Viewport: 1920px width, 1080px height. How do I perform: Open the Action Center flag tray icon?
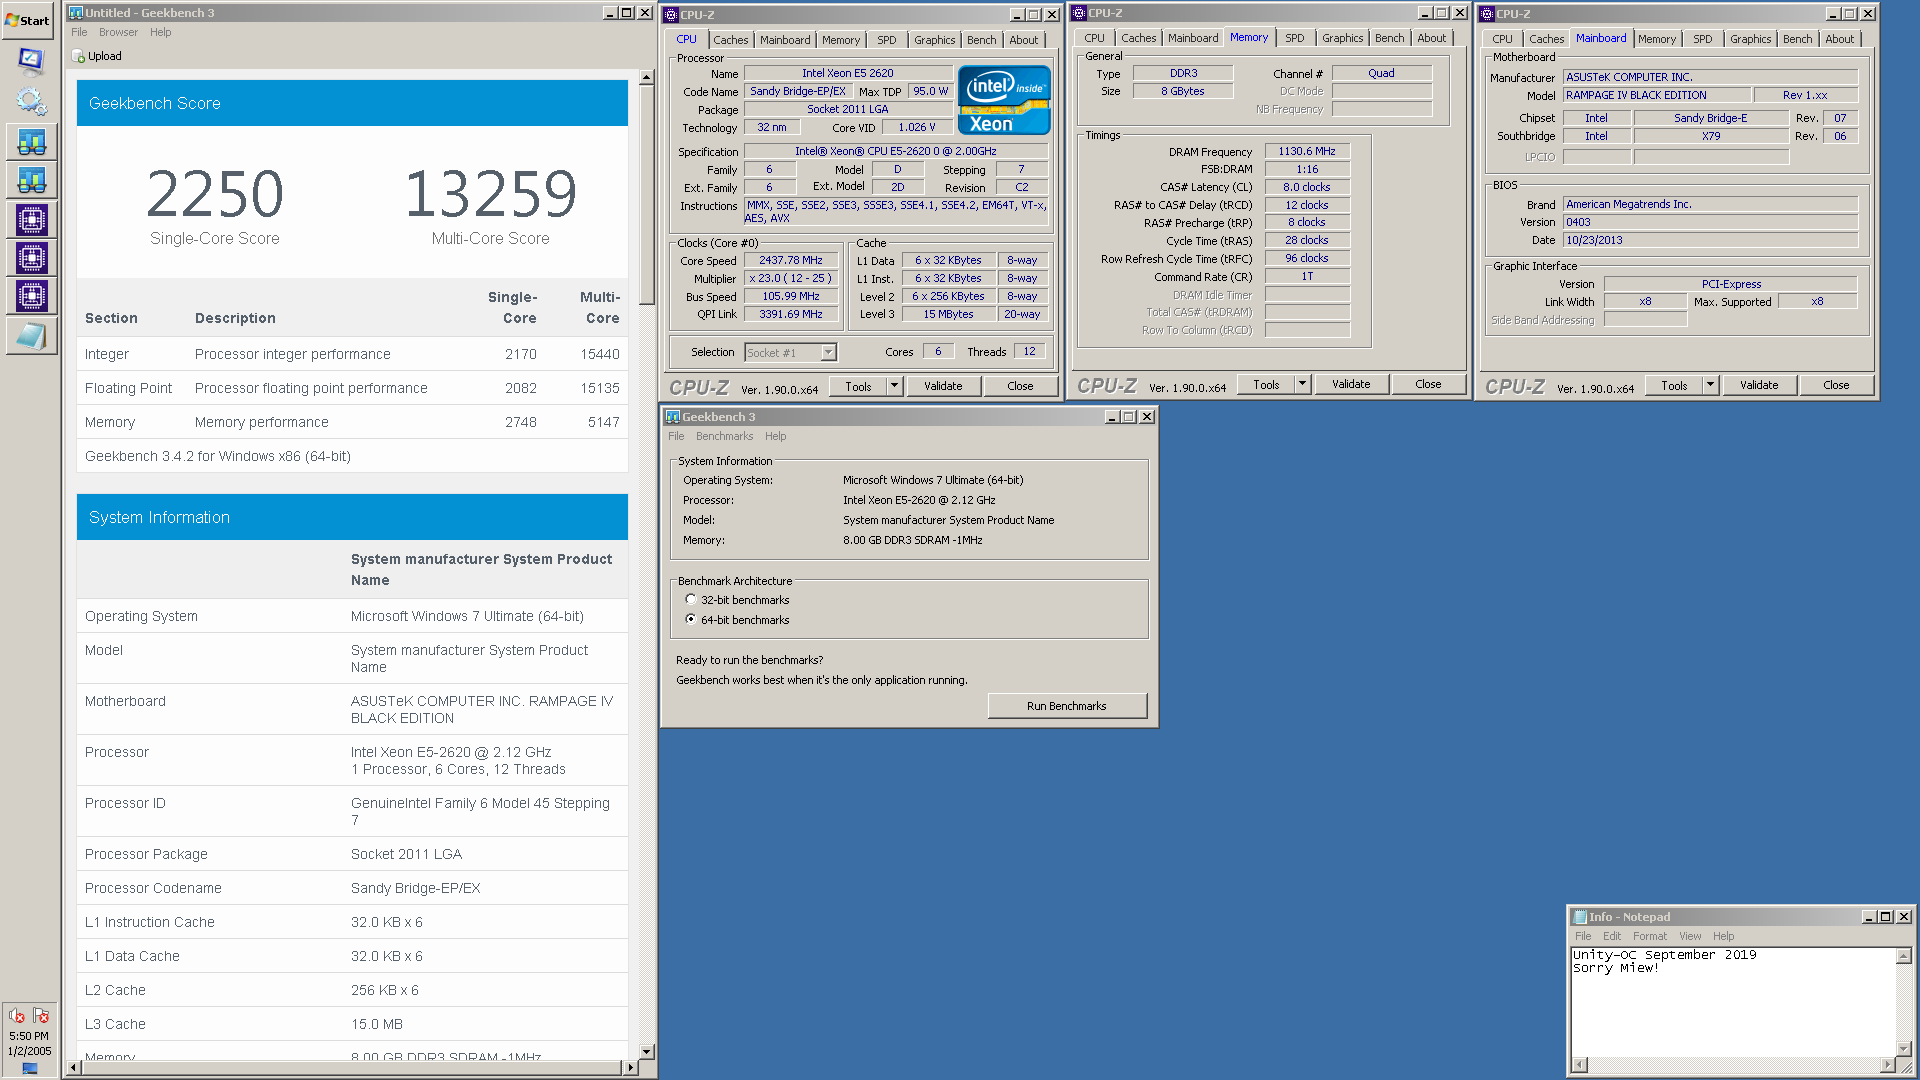pos(41,1015)
